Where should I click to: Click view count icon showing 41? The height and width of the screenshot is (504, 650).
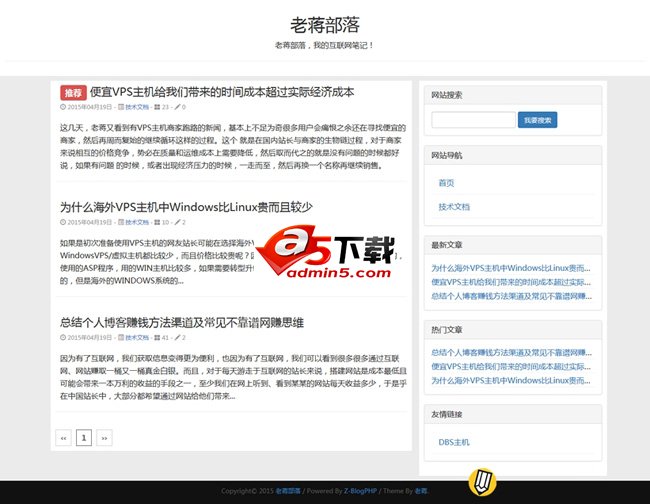coord(157,337)
